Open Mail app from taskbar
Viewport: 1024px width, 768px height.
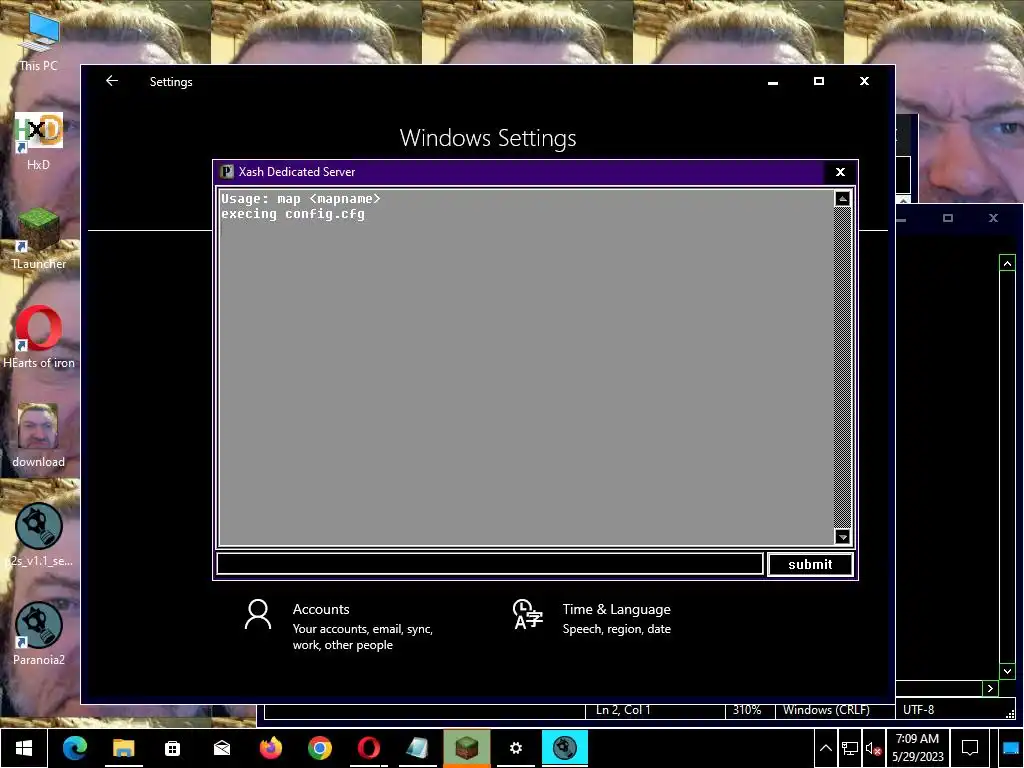click(221, 748)
